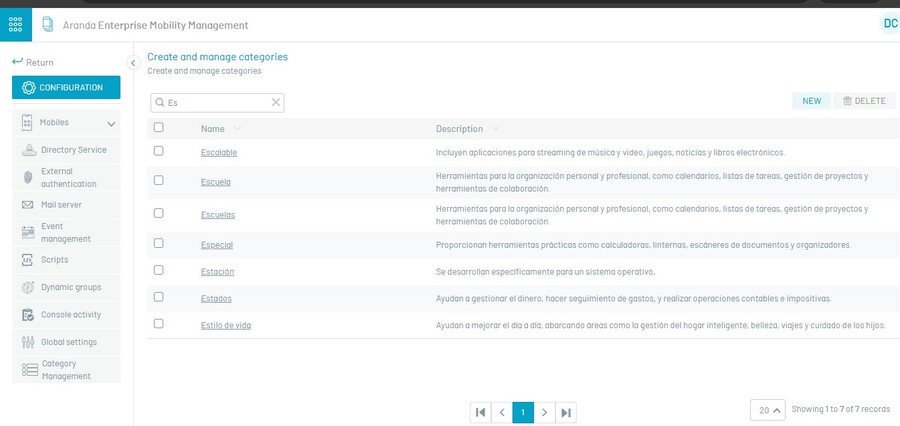Tick the checkbox for Especial row
The width and height of the screenshot is (900, 426).
tap(158, 243)
